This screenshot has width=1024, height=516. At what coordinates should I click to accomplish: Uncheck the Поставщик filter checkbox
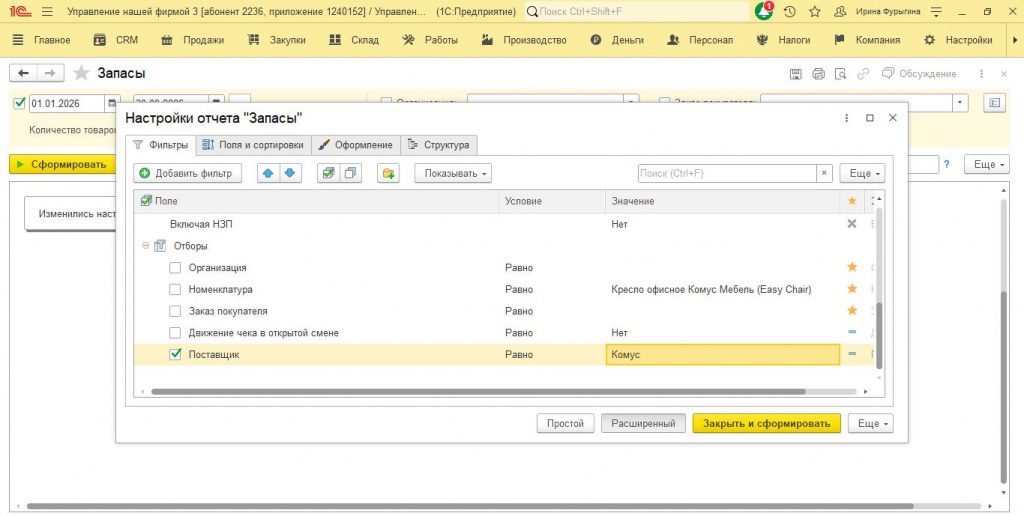(x=175, y=354)
